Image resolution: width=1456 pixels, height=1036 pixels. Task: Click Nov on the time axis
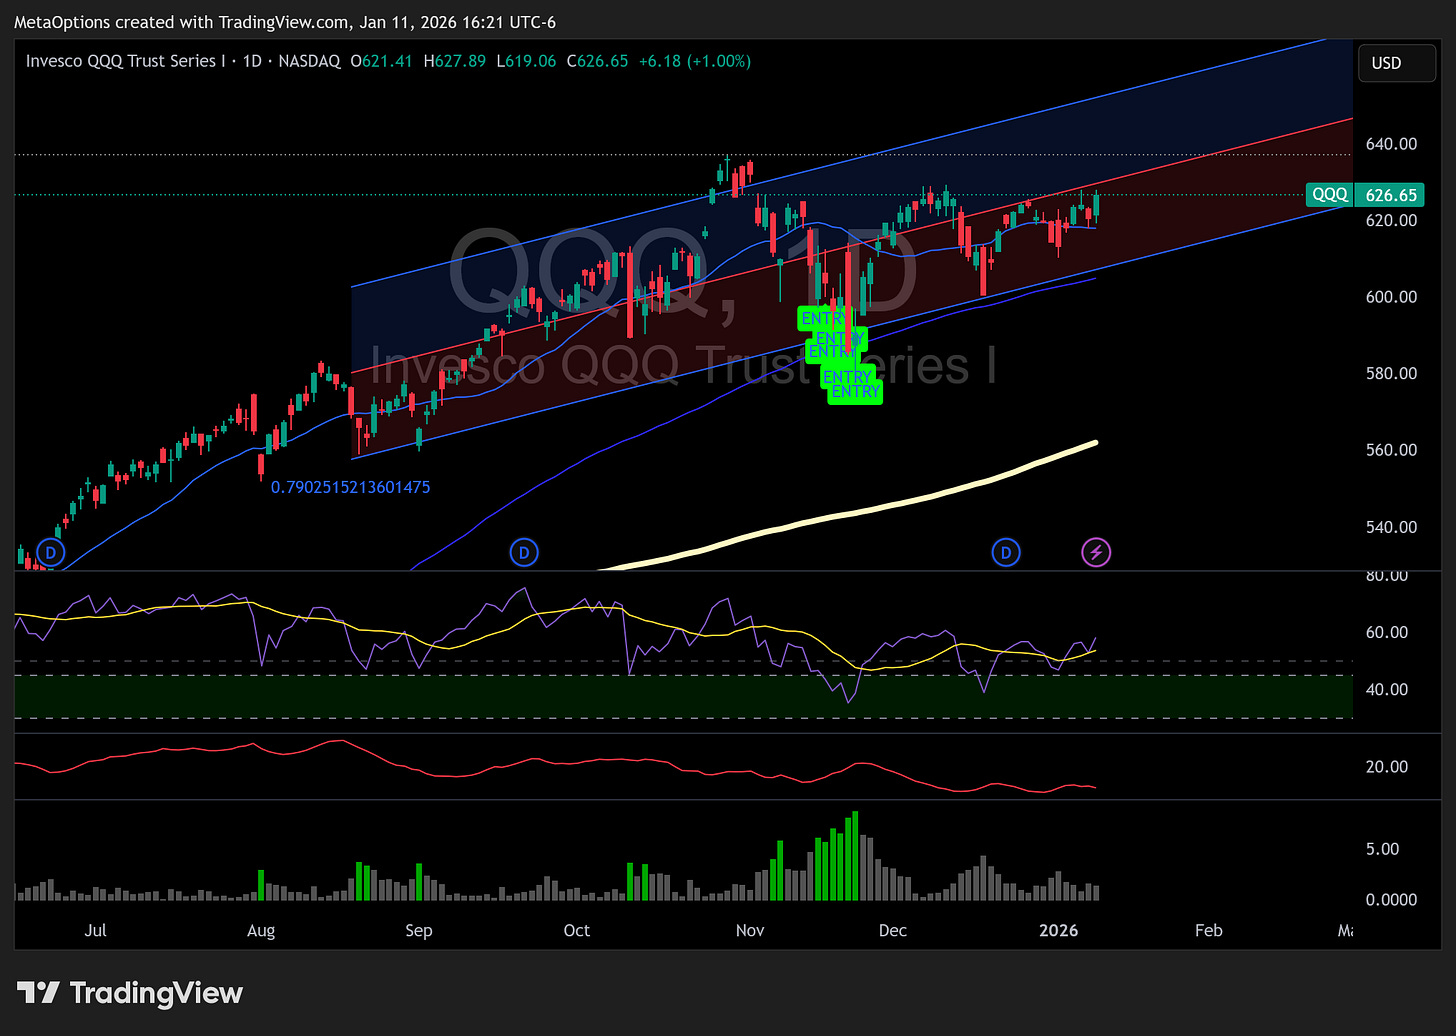[x=750, y=930]
